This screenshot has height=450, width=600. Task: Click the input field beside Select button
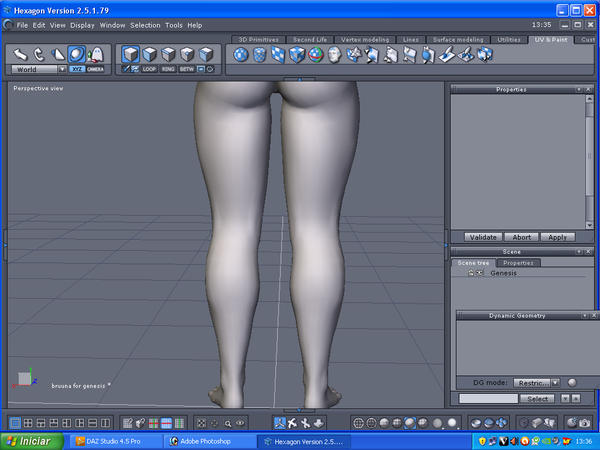click(488, 398)
